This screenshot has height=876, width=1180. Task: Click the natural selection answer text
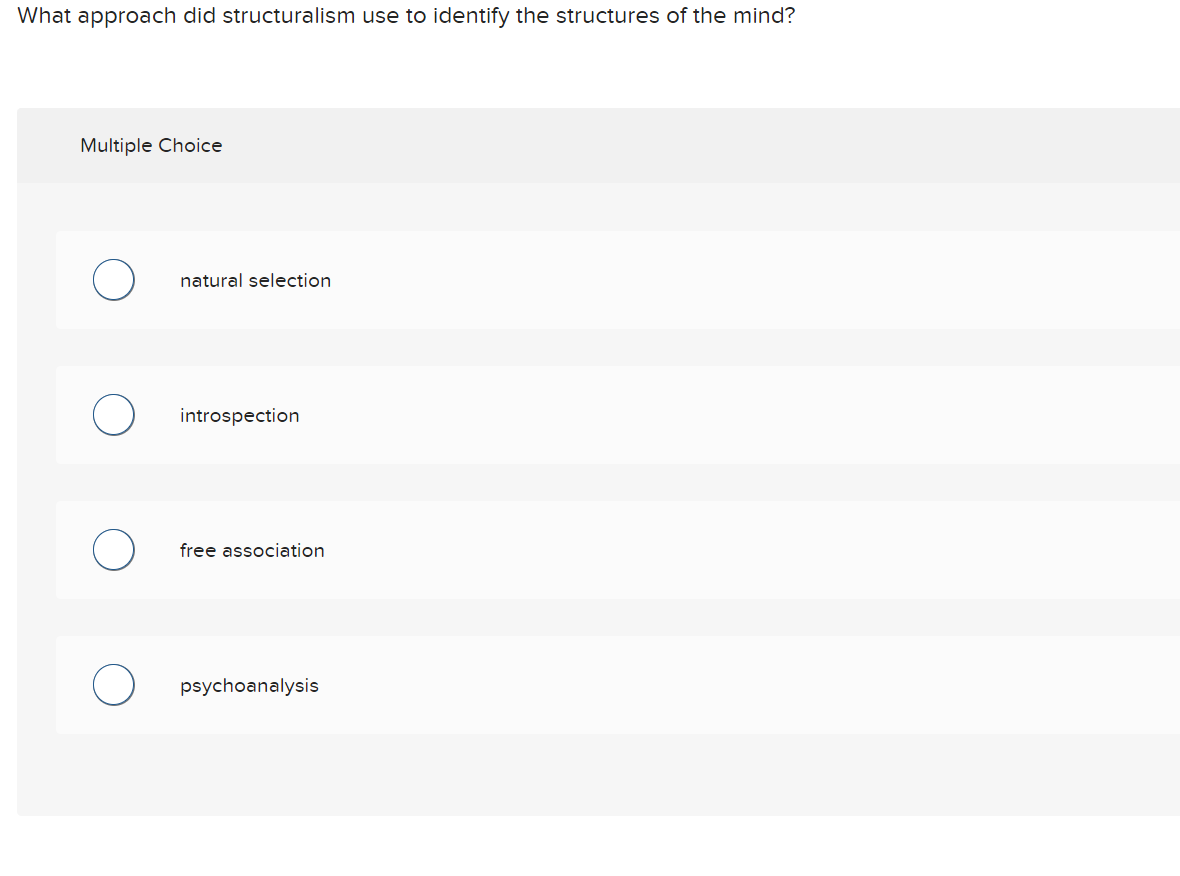click(x=255, y=280)
